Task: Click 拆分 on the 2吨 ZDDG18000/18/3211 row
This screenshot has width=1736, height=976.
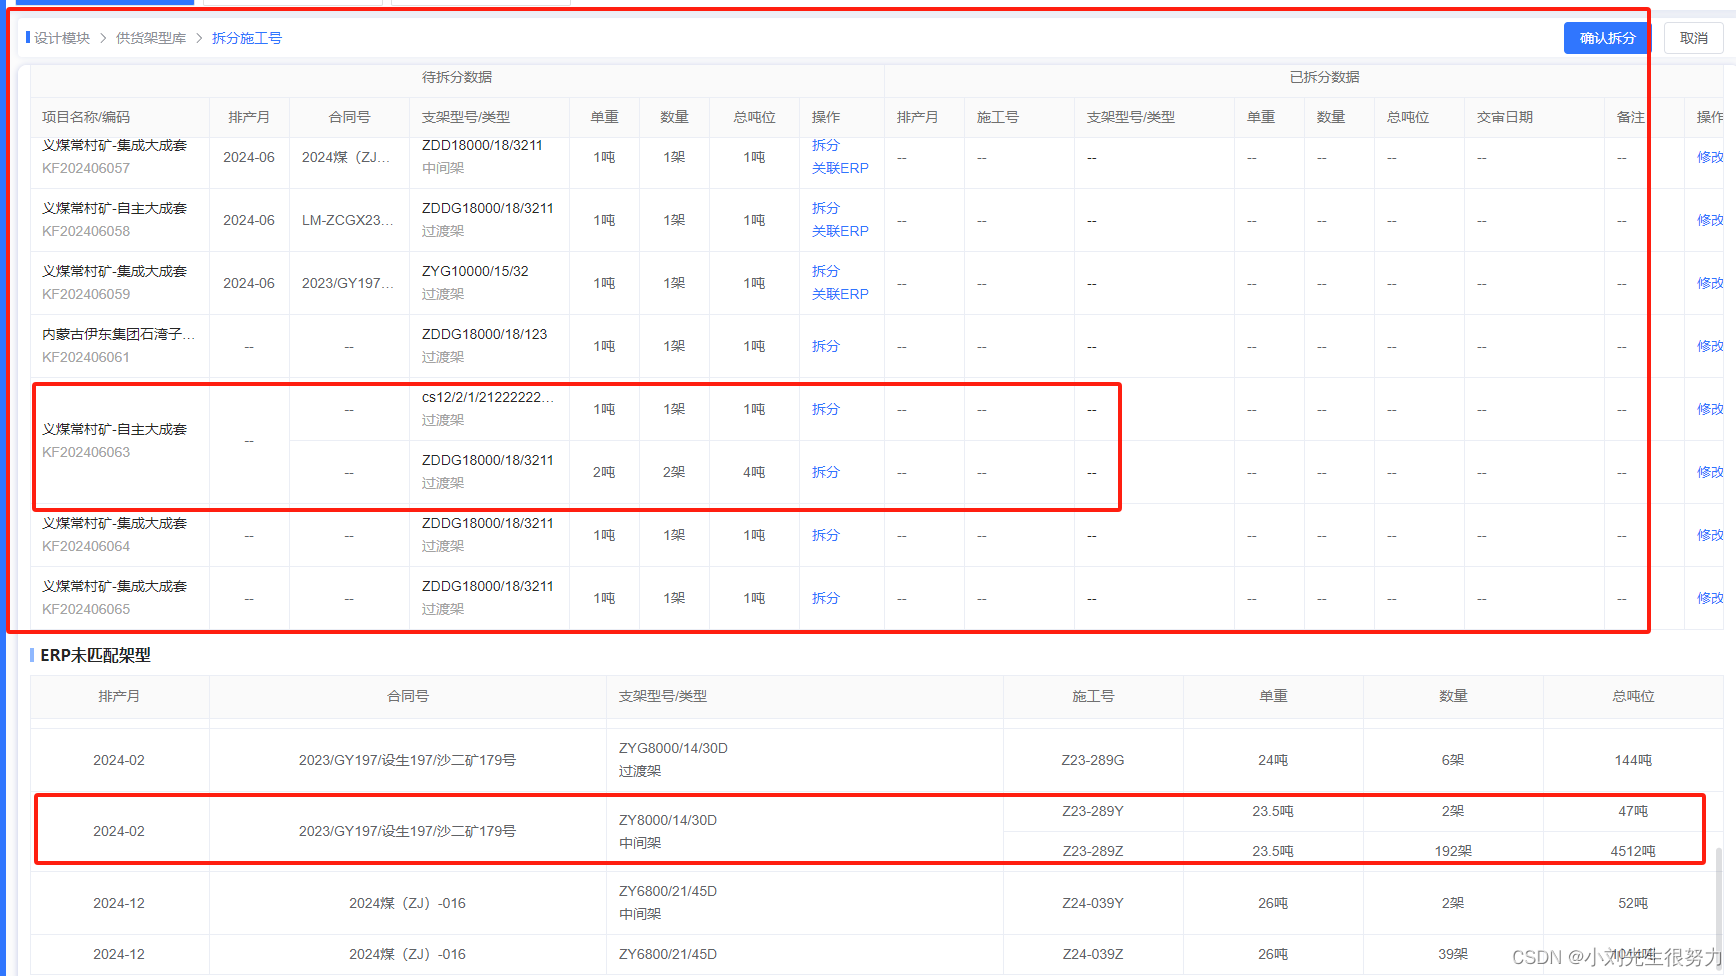Action: (825, 471)
